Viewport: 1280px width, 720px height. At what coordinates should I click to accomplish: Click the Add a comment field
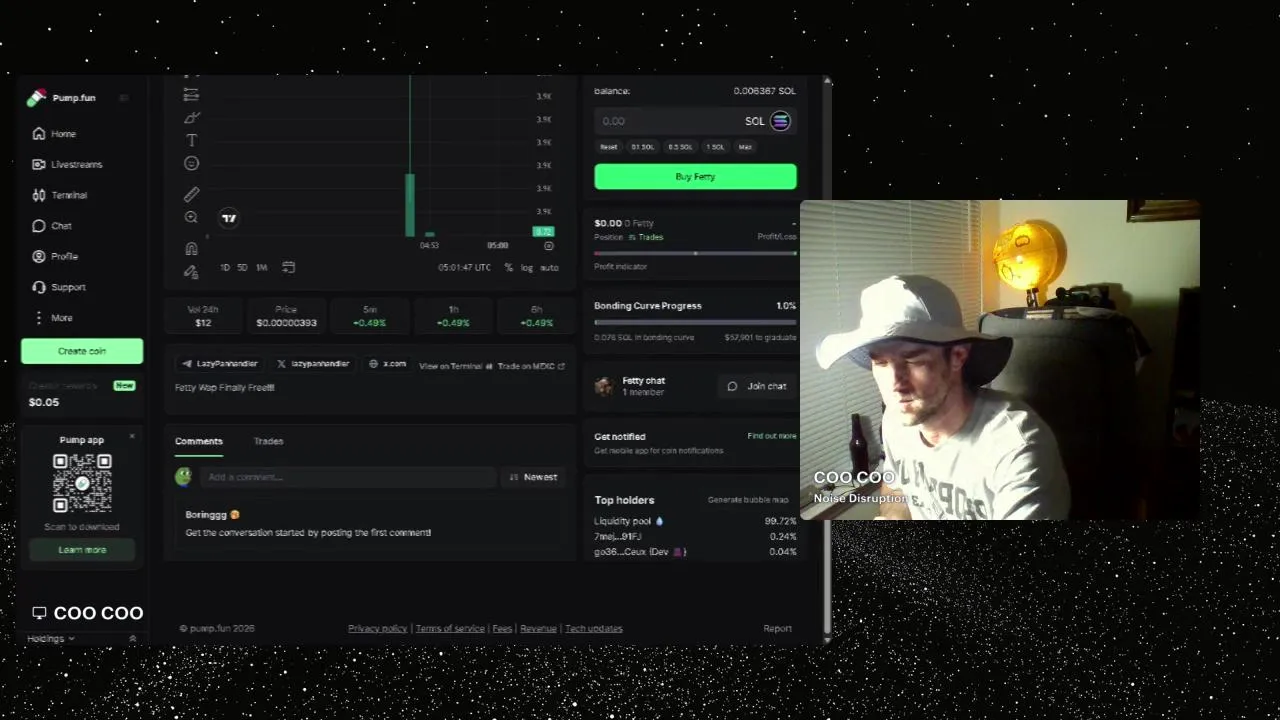(x=347, y=477)
